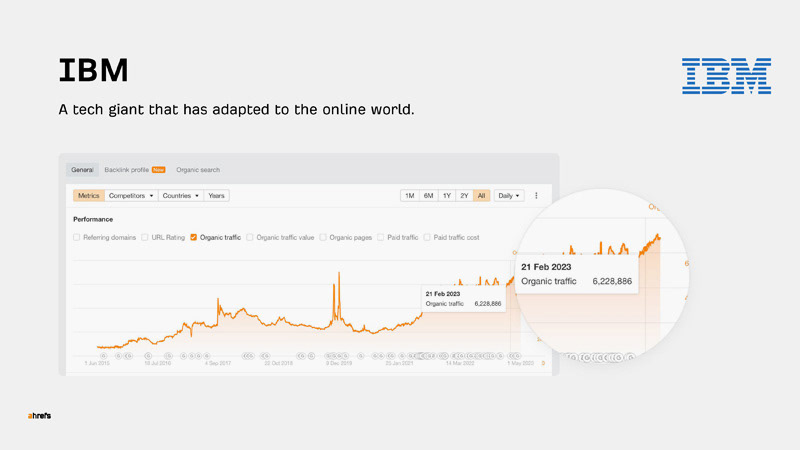This screenshot has width=800, height=450.
Task: Uncheck the Organic traffic checkbox
Action: click(x=193, y=237)
